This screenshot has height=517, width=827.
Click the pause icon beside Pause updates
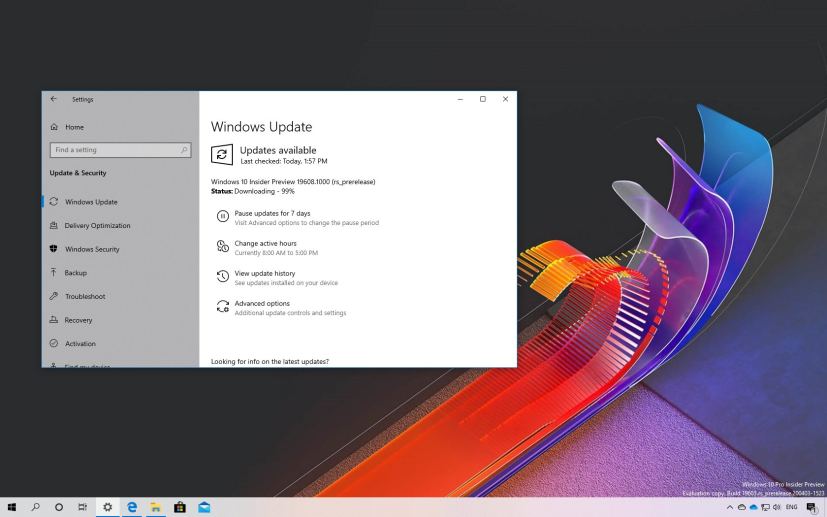[223, 216]
